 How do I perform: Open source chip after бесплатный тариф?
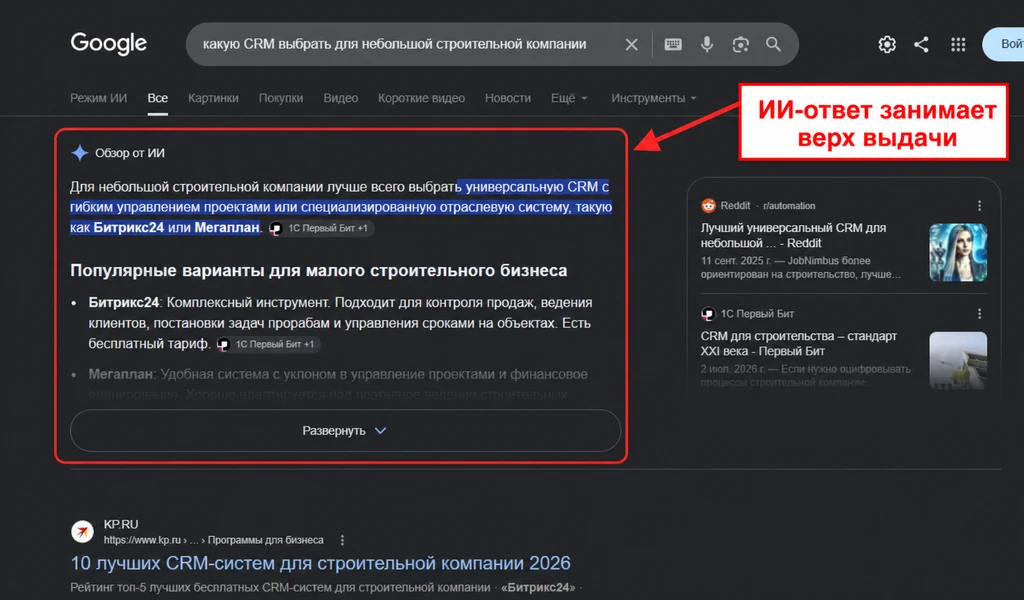pos(268,344)
